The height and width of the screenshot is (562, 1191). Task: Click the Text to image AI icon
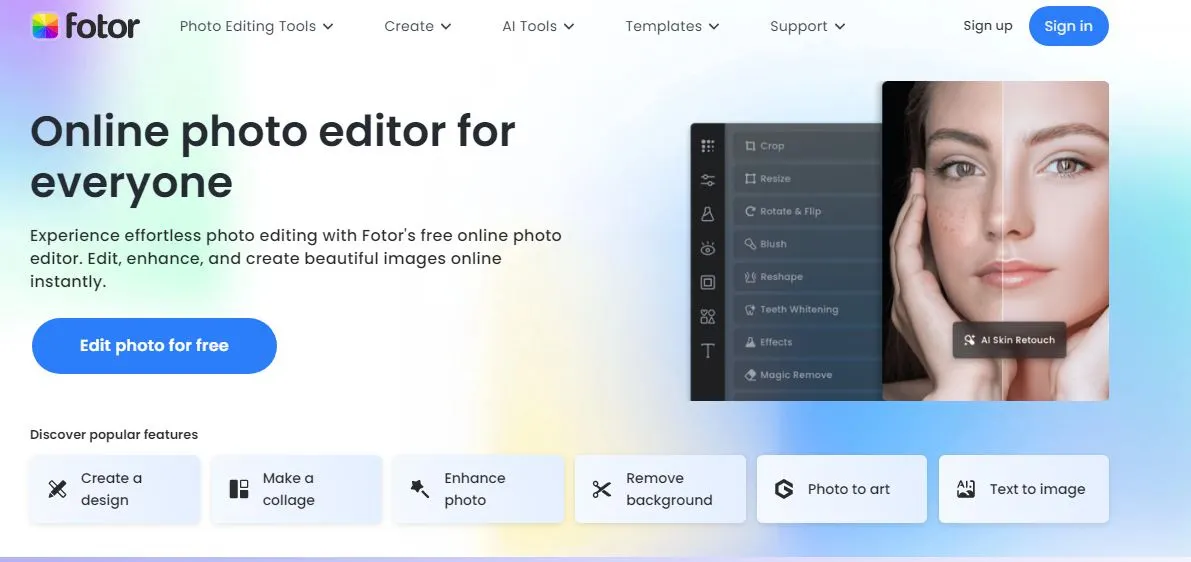tap(965, 489)
